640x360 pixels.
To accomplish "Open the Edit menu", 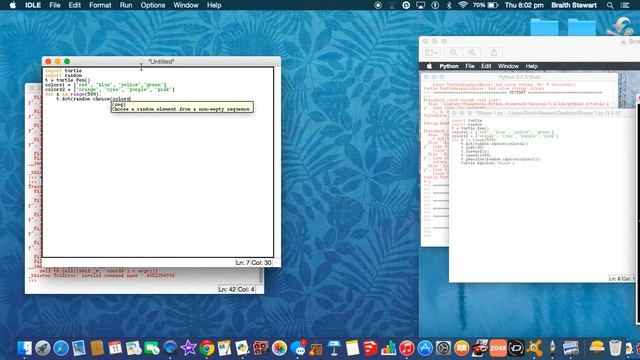I will [x=75, y=5].
